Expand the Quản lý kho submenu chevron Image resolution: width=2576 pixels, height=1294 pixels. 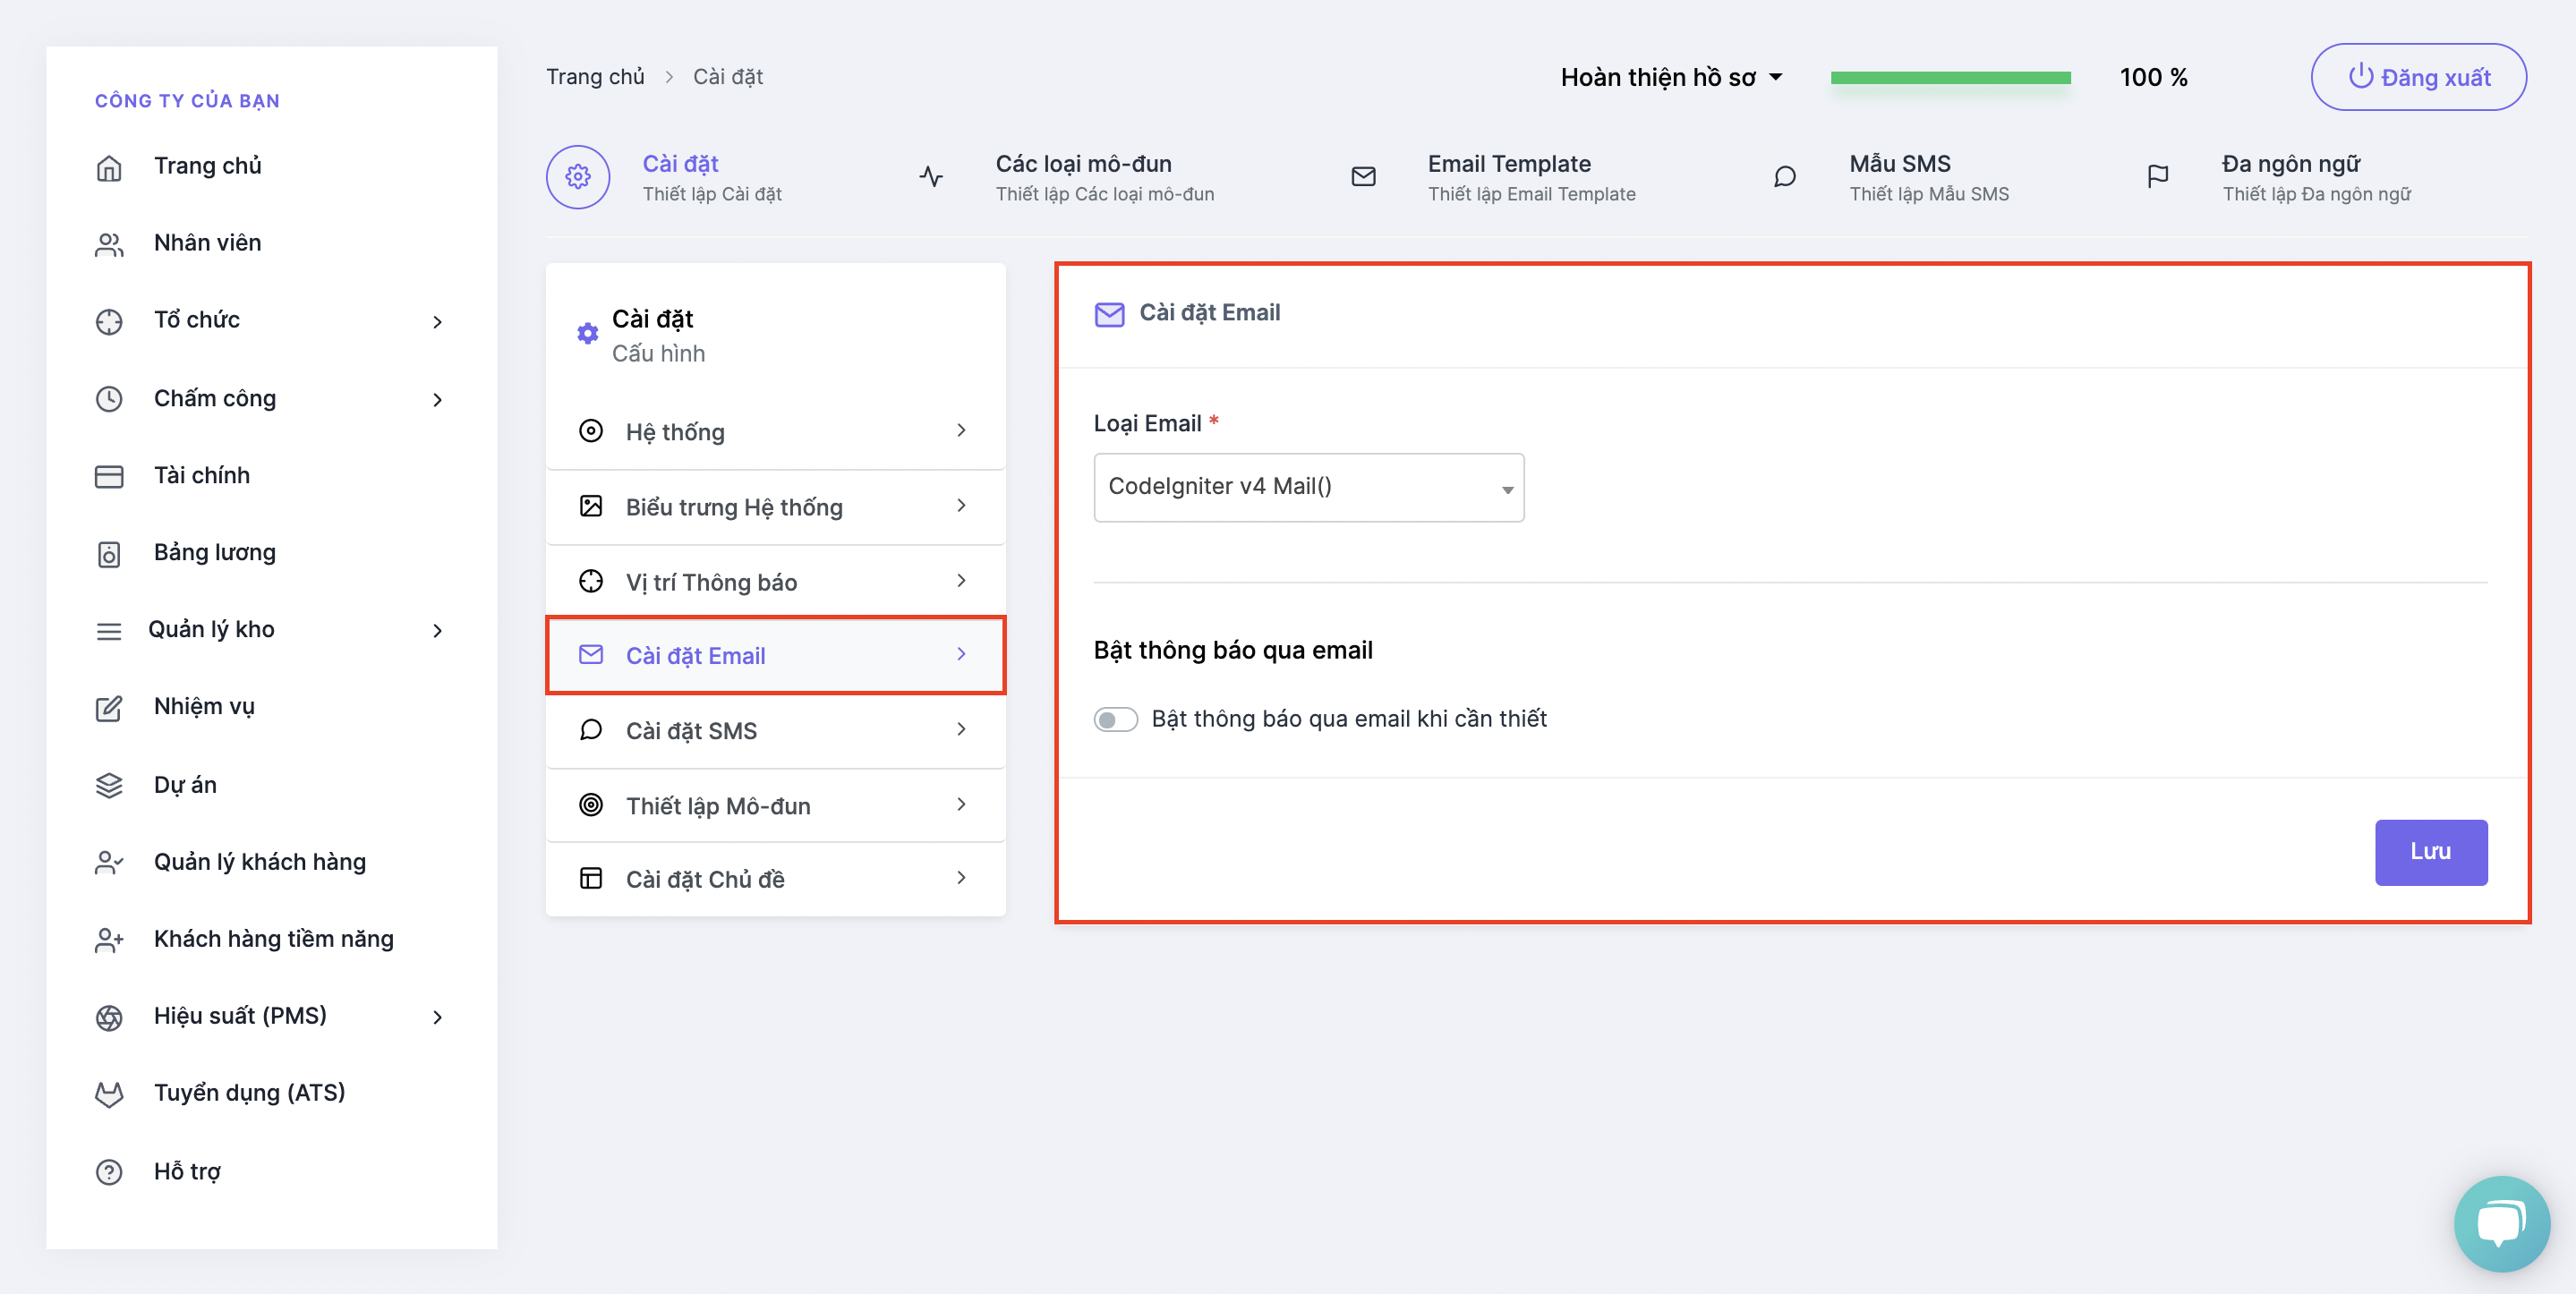[x=437, y=631]
